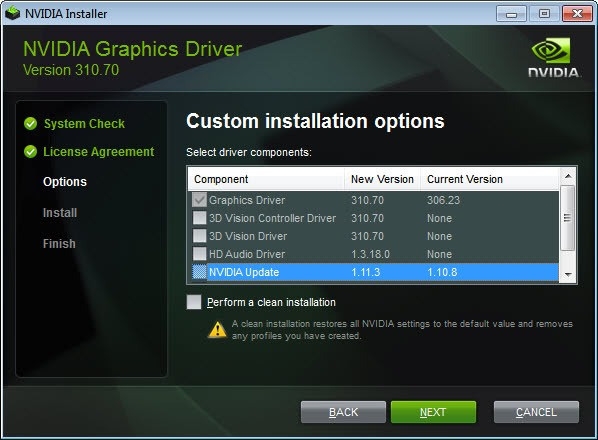Click the green checkmark beside System Check

tap(30, 124)
